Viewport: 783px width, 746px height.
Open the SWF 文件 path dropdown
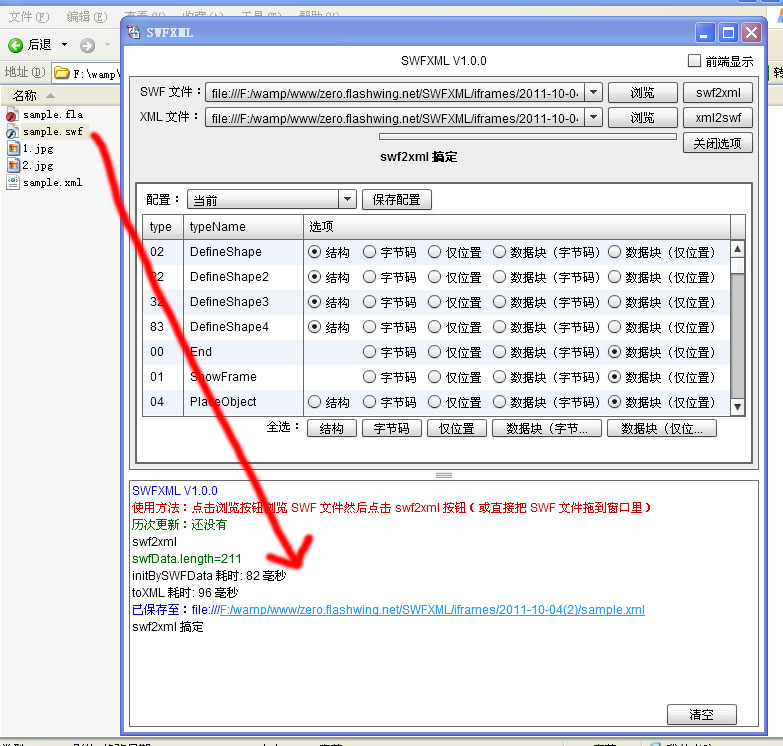(593, 92)
